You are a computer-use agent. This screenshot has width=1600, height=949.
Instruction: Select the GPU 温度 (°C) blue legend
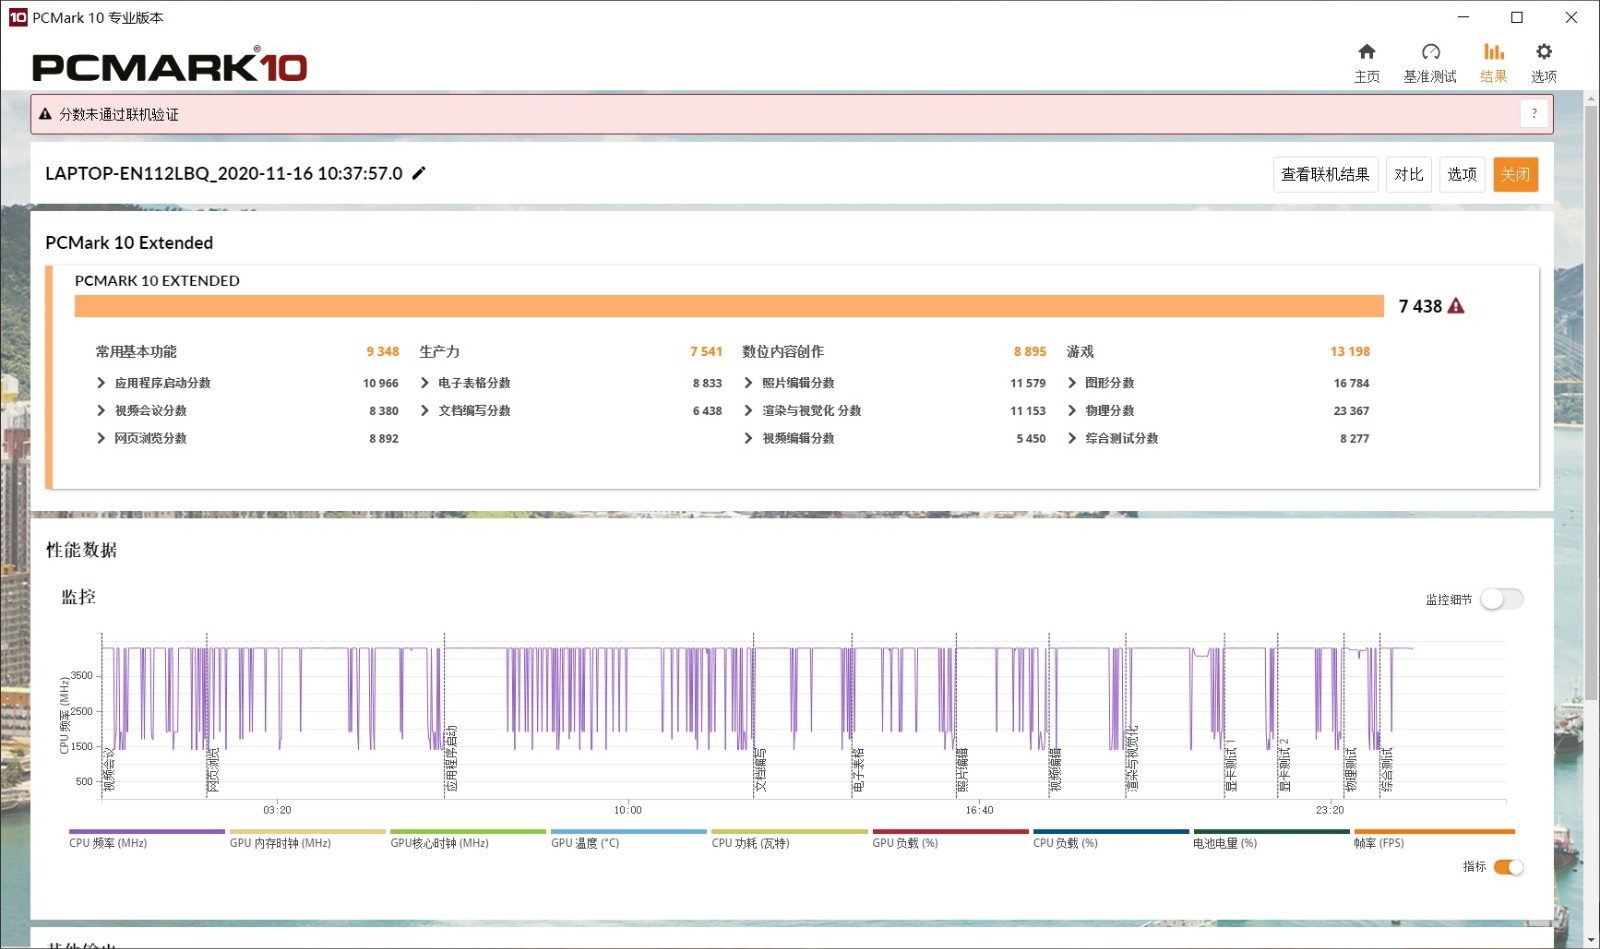pyautogui.click(x=629, y=838)
